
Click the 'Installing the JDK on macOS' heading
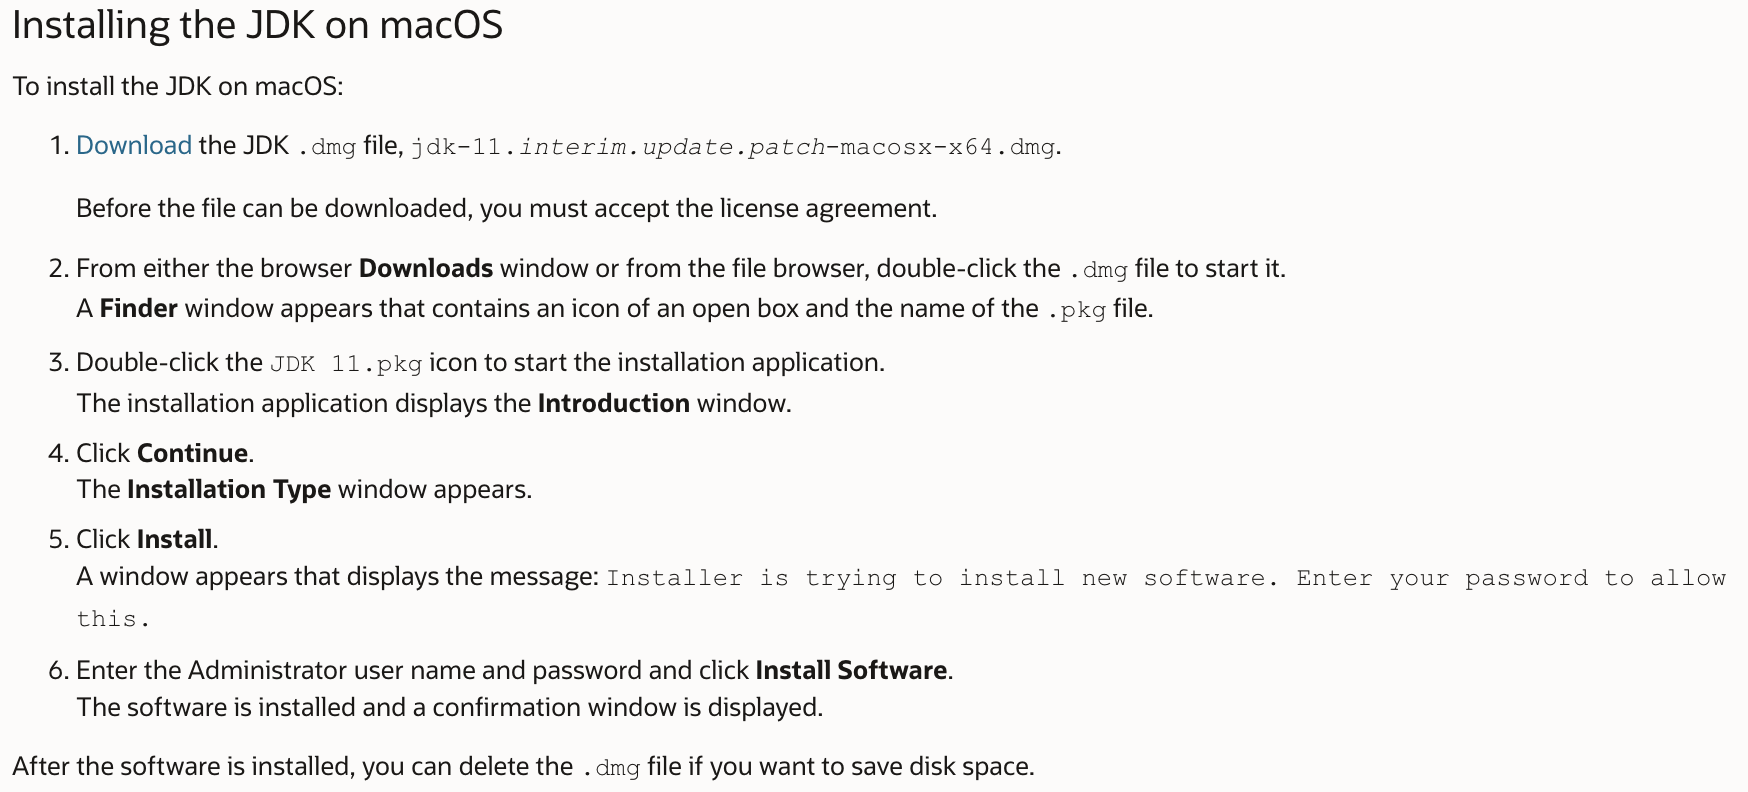[x=257, y=25]
